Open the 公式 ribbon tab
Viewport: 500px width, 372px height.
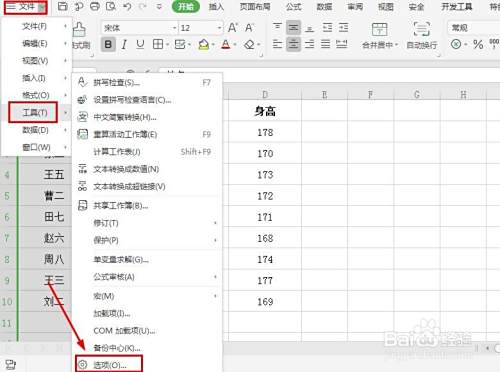(x=293, y=7)
